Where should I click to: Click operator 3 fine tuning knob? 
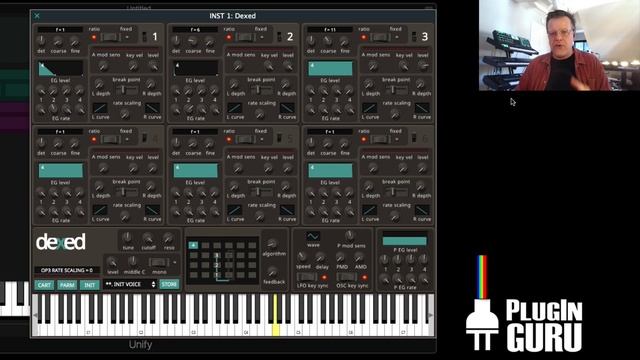pyautogui.click(x=344, y=42)
